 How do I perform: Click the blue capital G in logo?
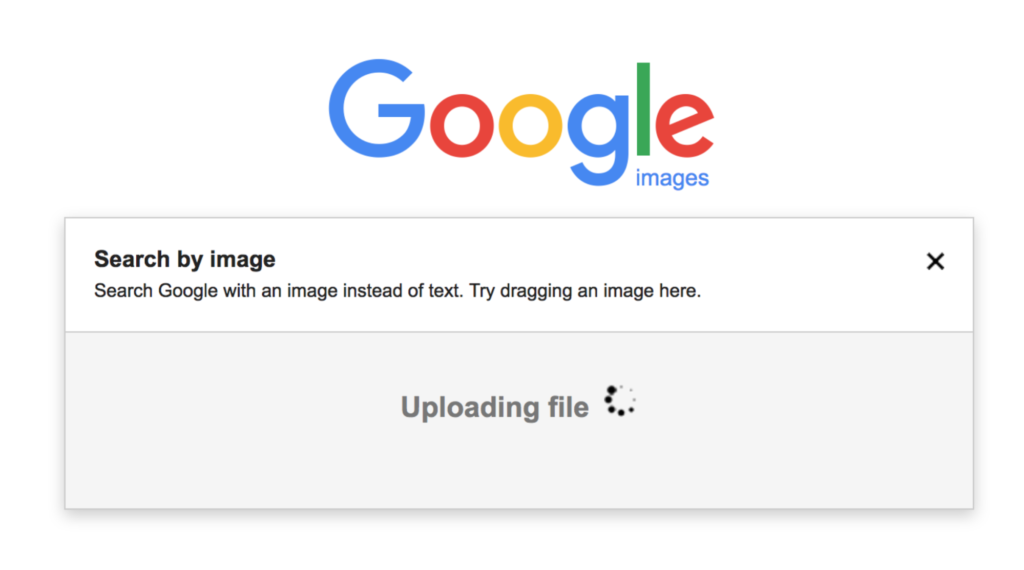[376, 108]
